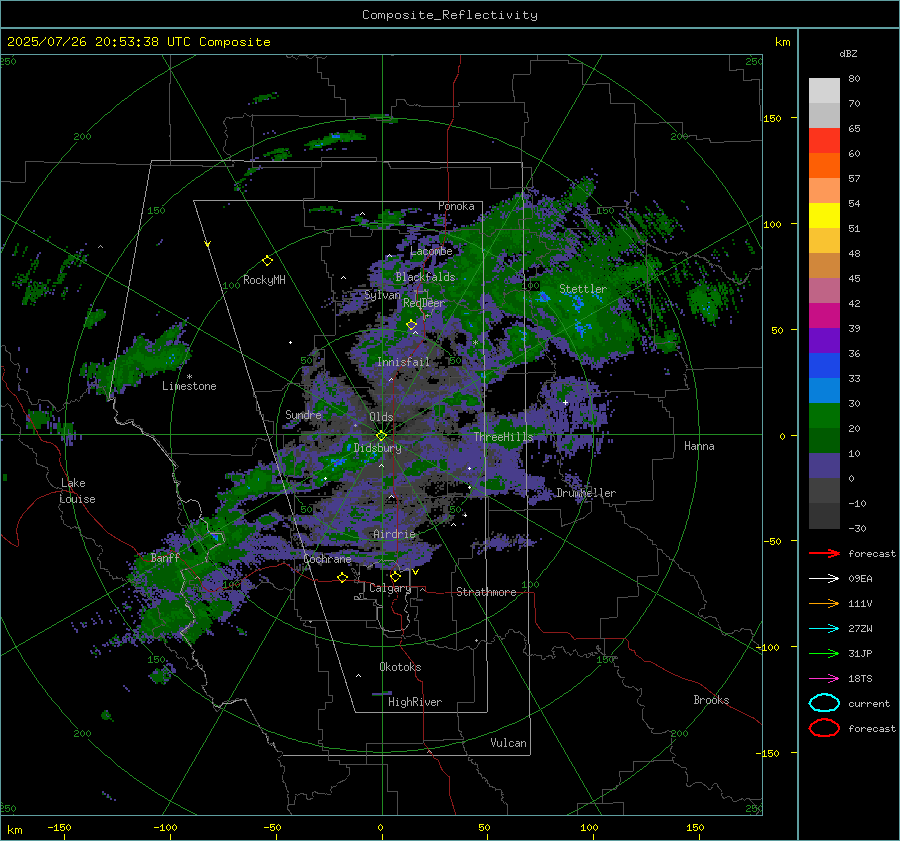Click the yellow diamond marker below Cochrane
900x841 pixels.
(342, 577)
